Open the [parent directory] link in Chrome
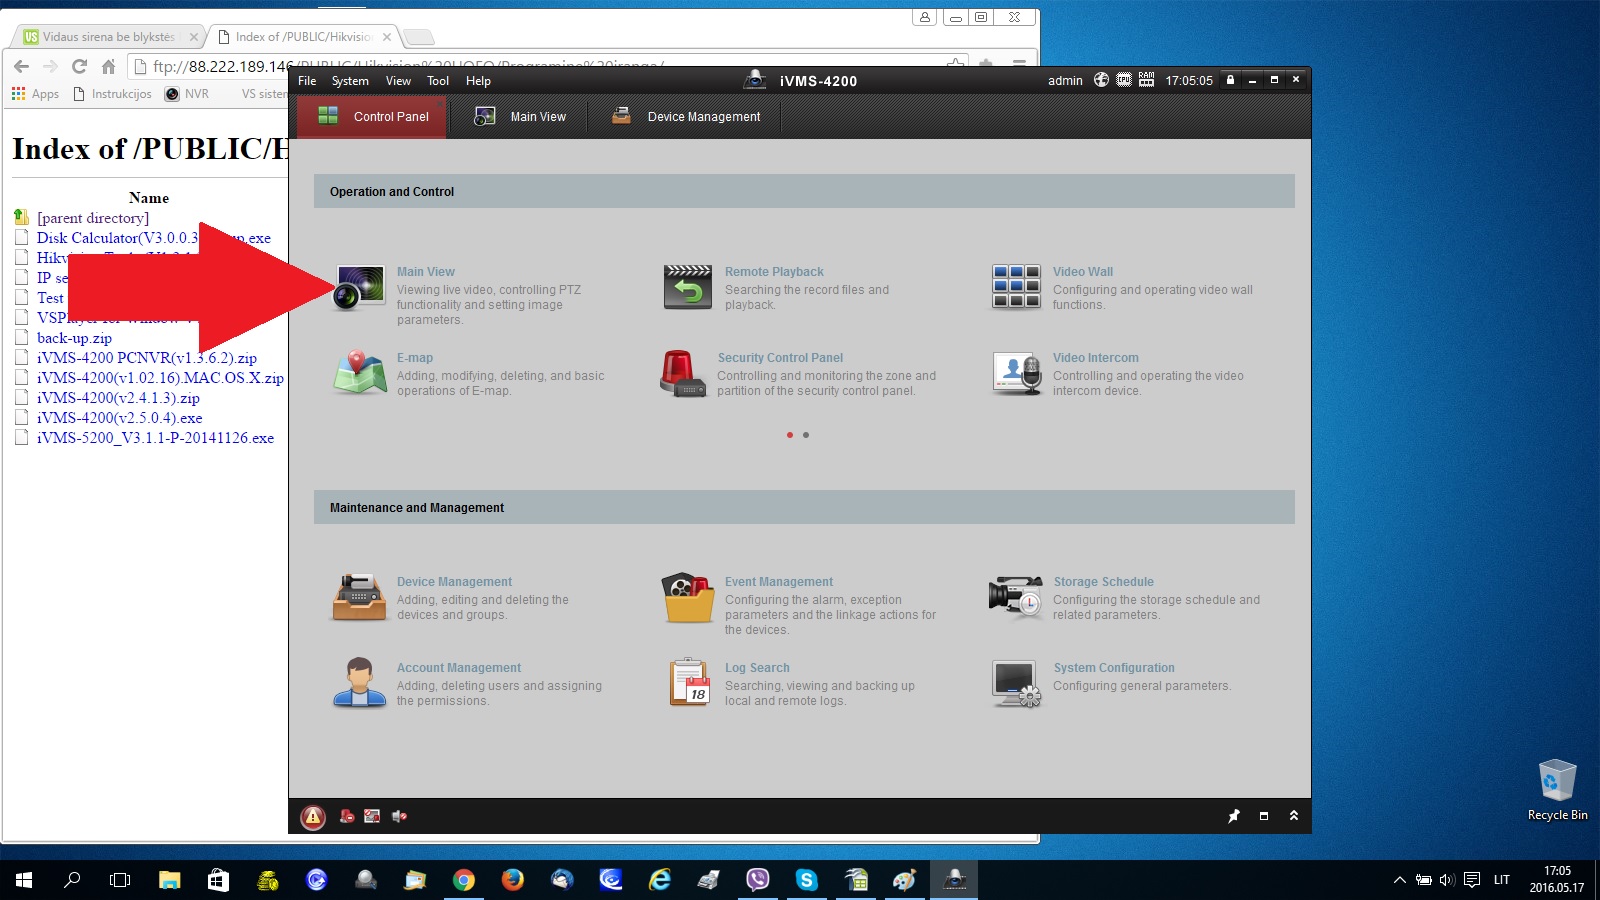 pyautogui.click(x=93, y=218)
